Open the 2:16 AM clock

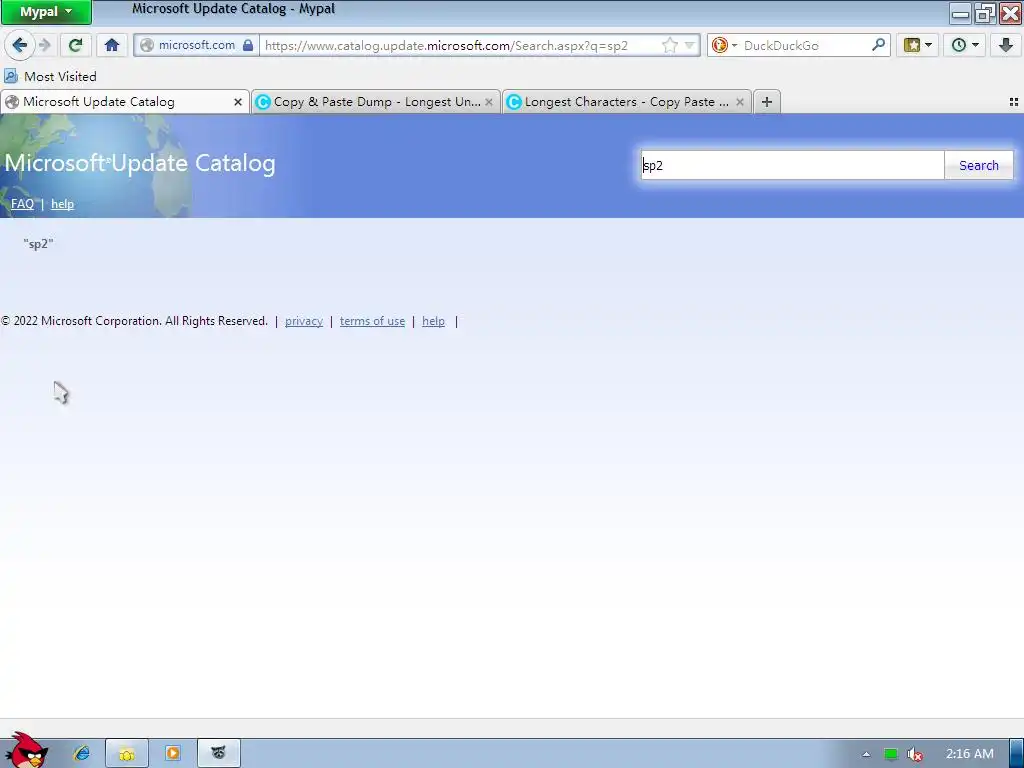(x=970, y=754)
